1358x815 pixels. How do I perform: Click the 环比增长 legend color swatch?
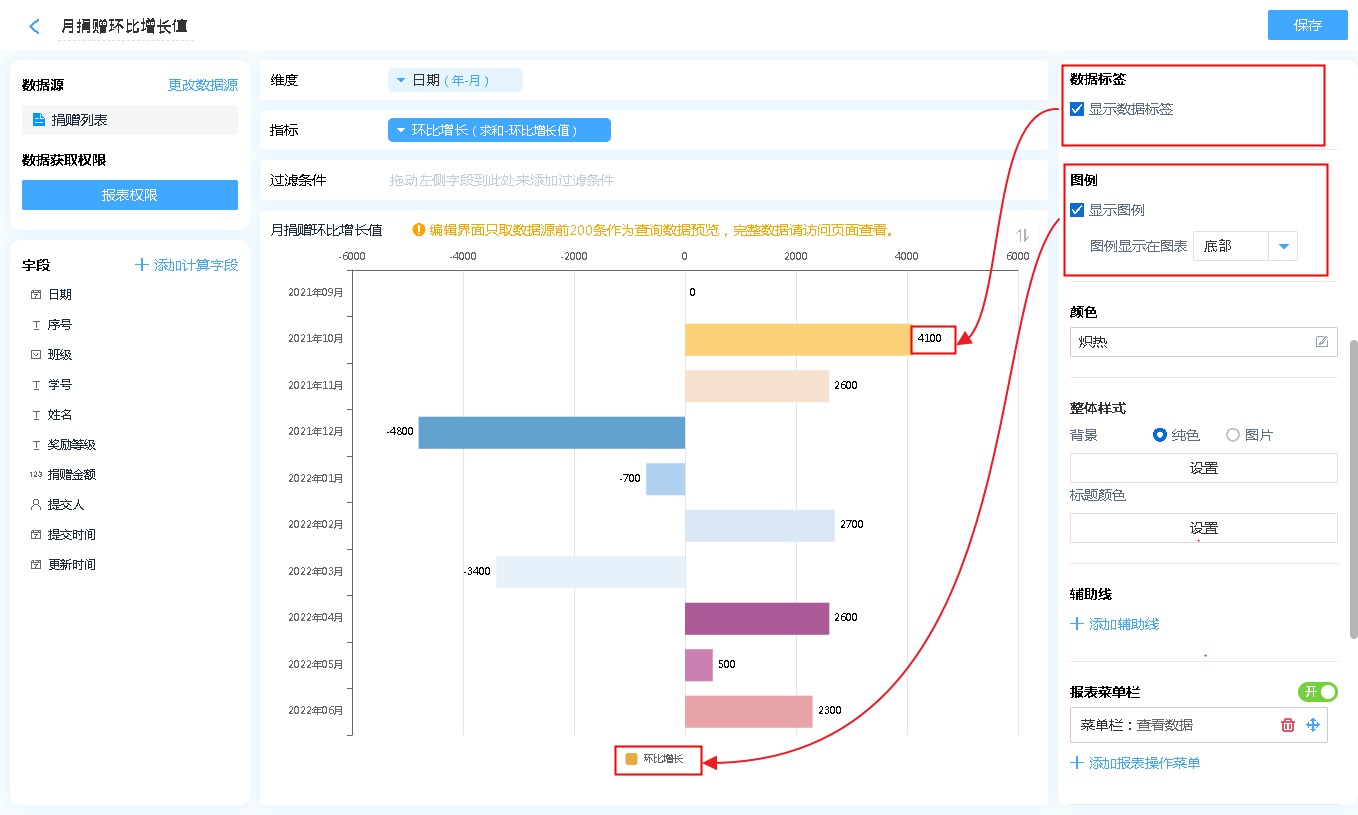tap(631, 759)
